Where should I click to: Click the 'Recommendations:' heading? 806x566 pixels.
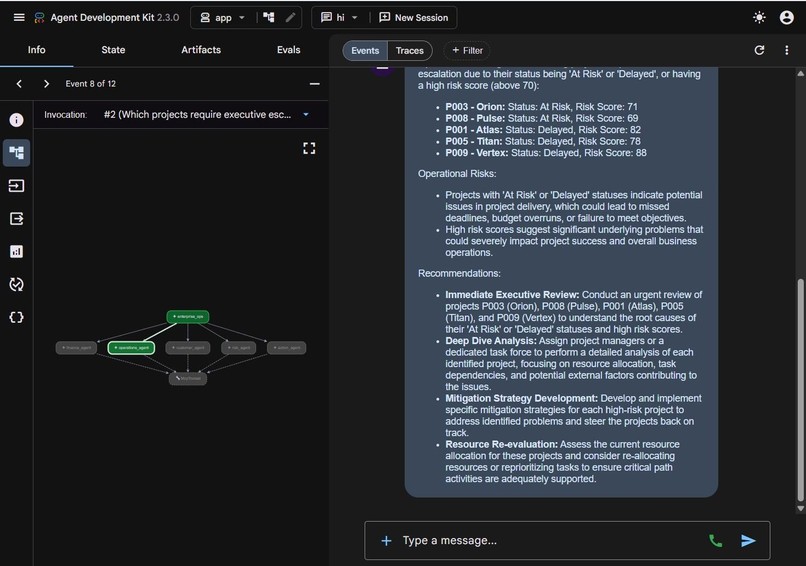point(459,273)
